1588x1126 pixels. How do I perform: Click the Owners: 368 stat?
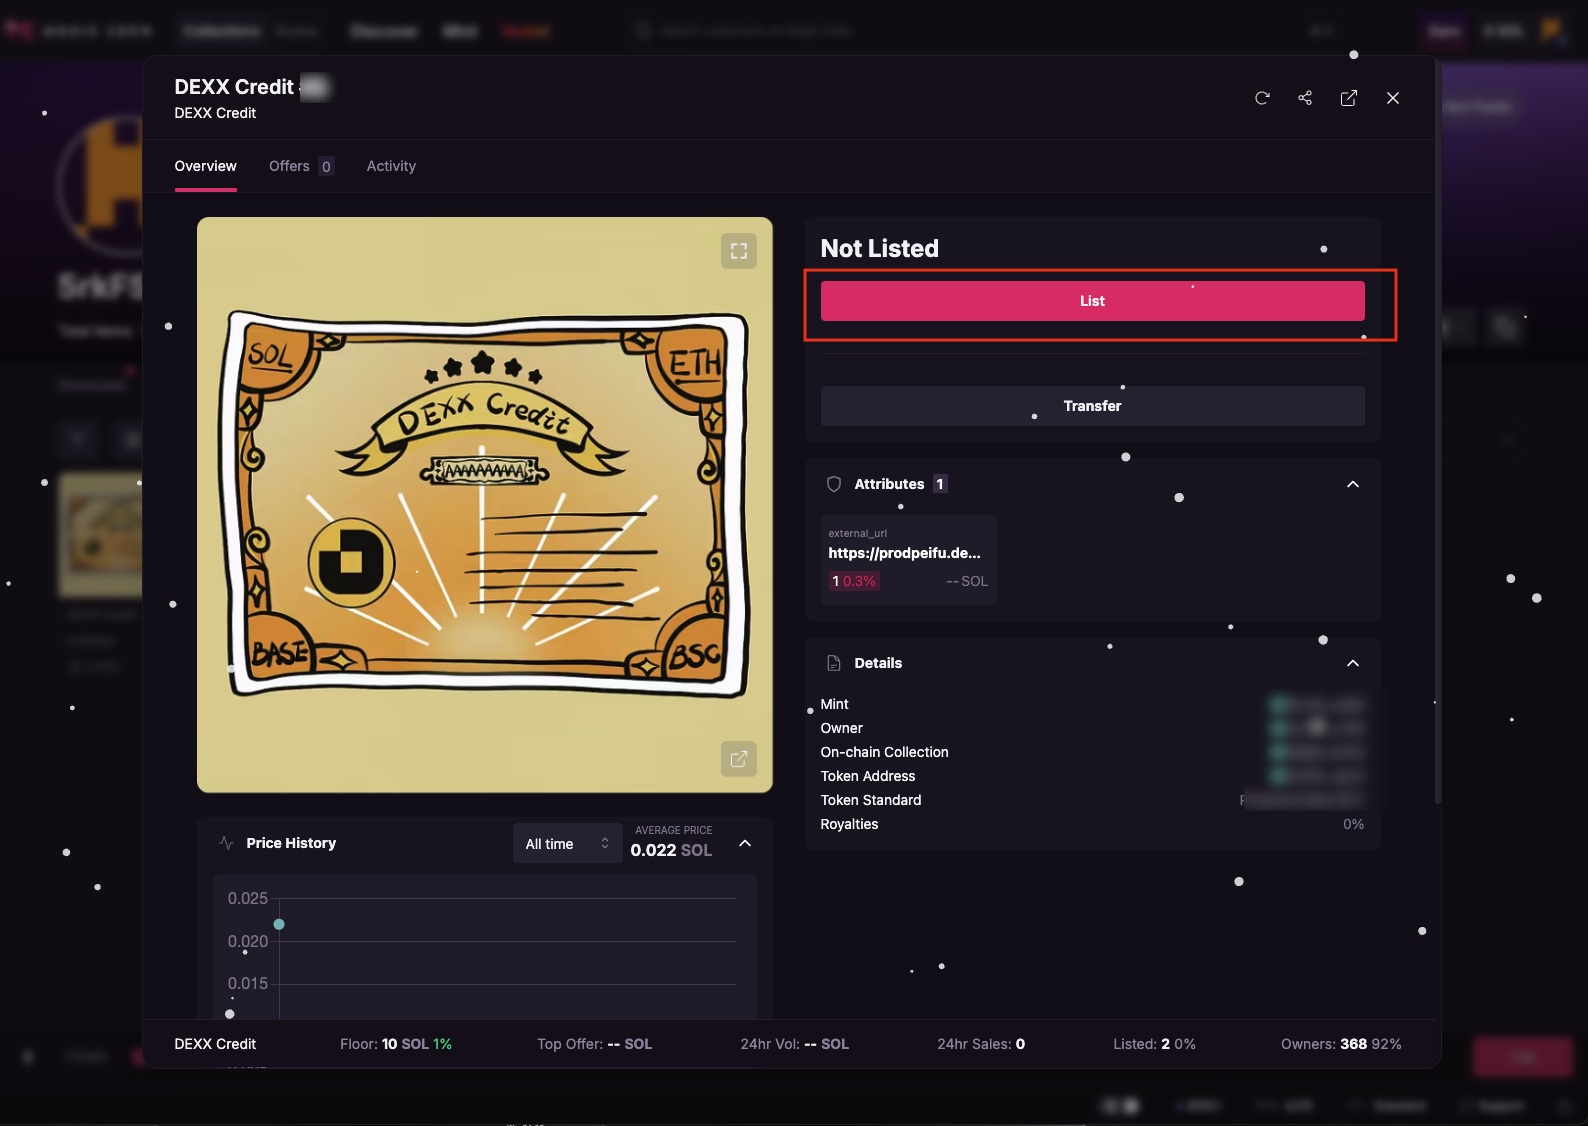pos(1341,1044)
